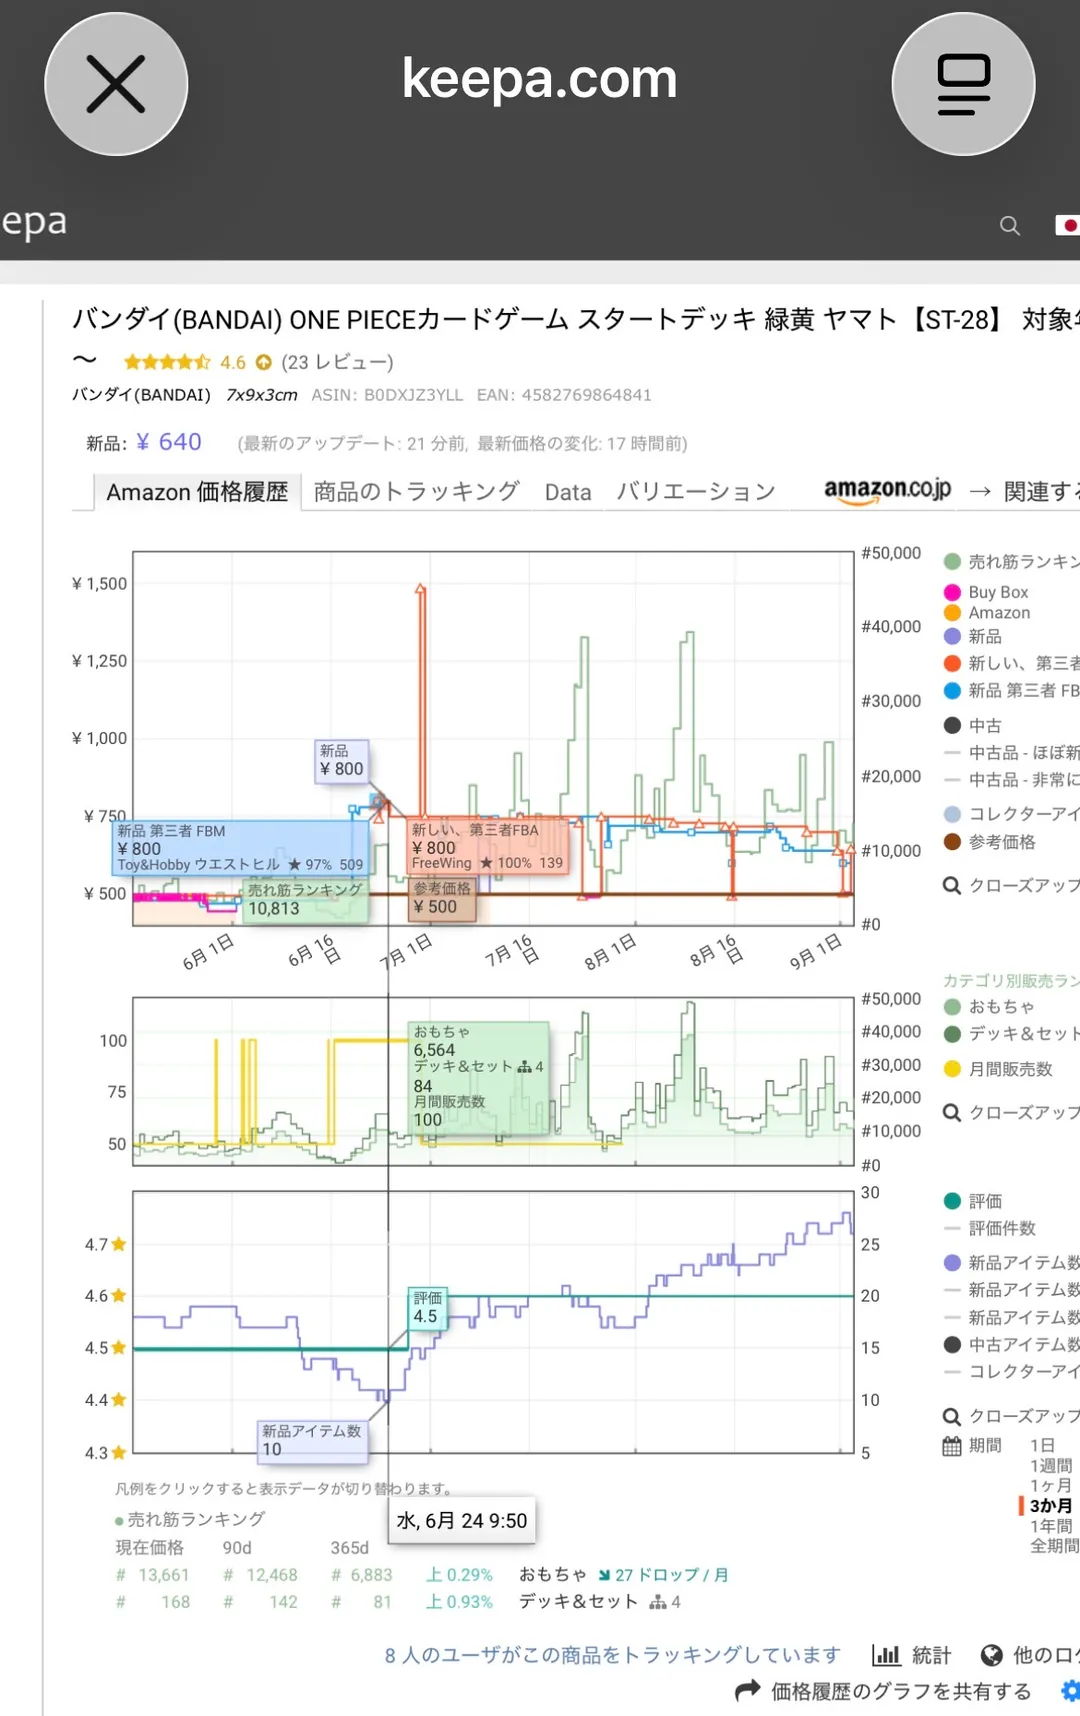Open 統計 bar chart statistics
The width and height of the screenshot is (1080, 1716).
(912, 1655)
